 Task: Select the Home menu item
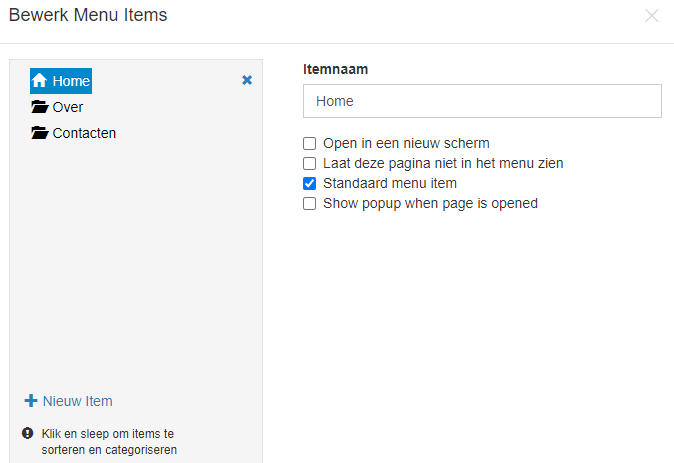[x=61, y=81]
